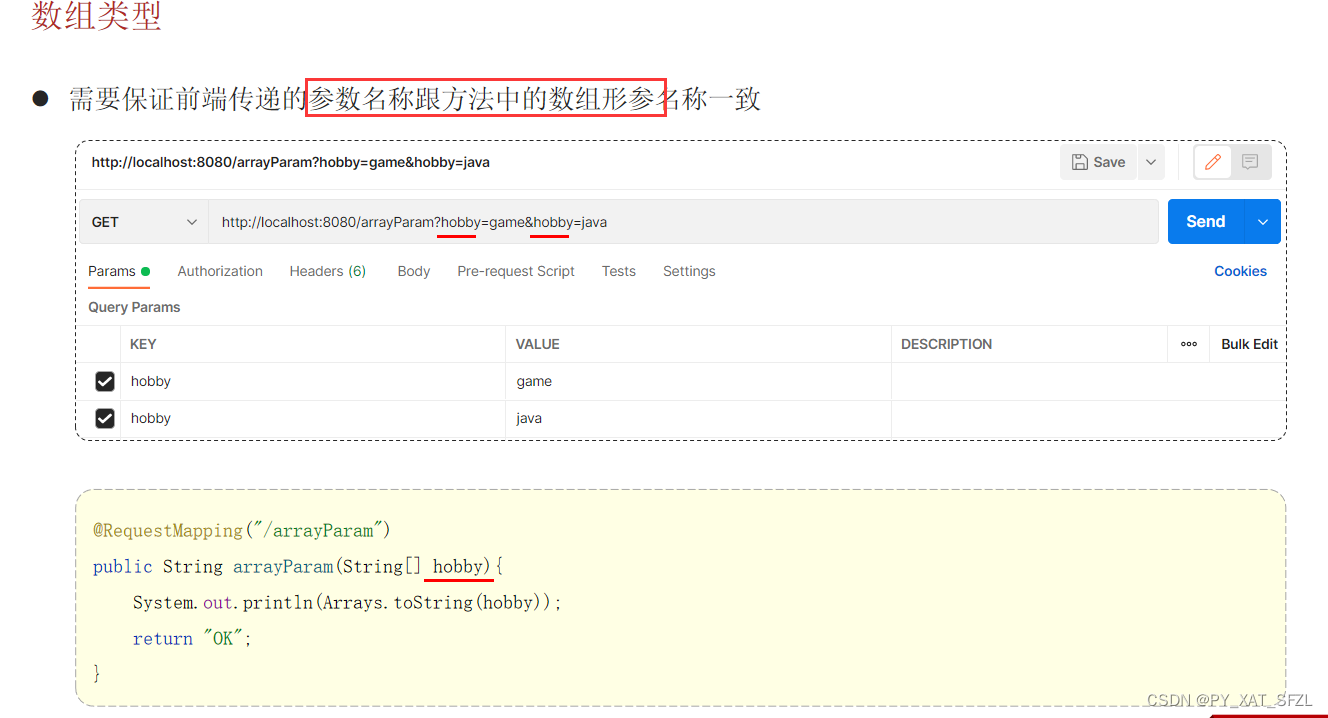Open the comments icon
Viewport: 1328px width, 718px height.
(x=1250, y=162)
